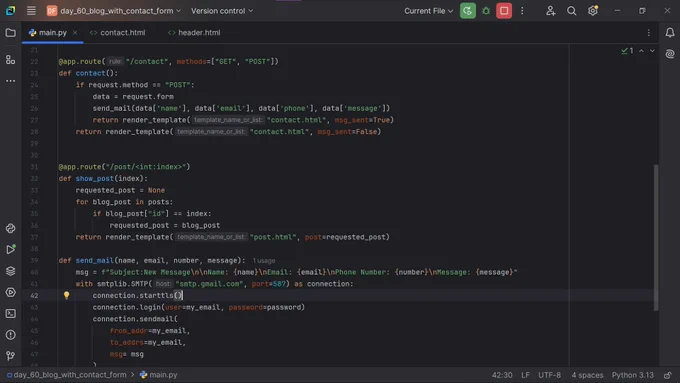The width and height of the screenshot is (680, 383).
Task: Click the 42:30 caret position indicator
Action: point(502,375)
